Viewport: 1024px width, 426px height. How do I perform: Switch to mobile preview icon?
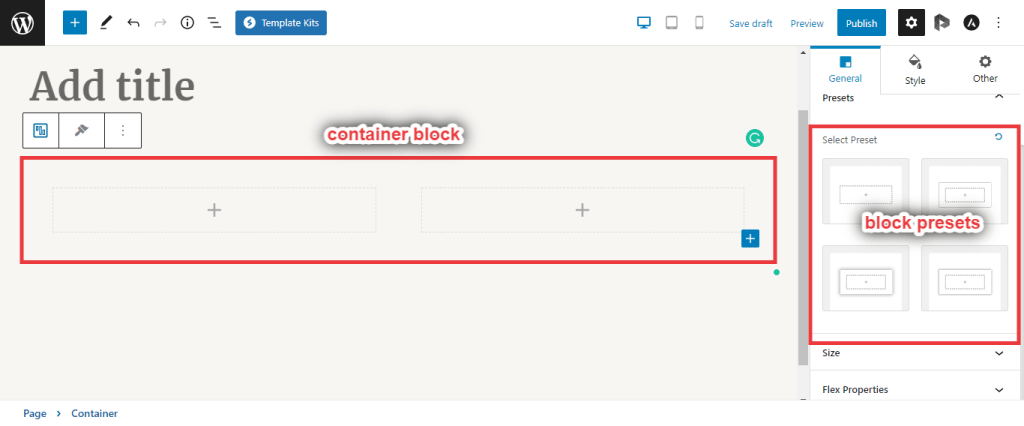click(699, 22)
